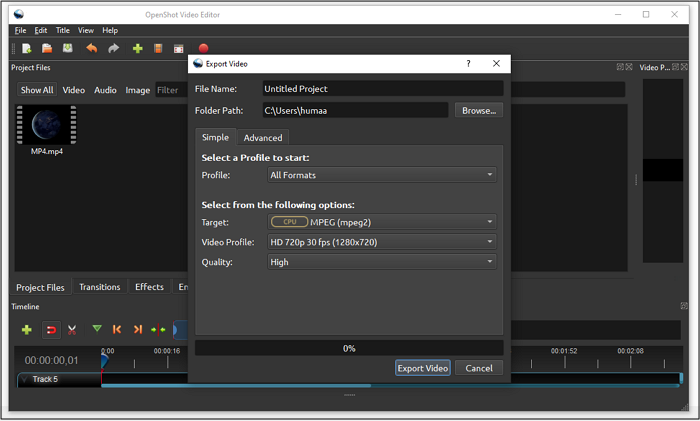Viewport: 700px width, 421px height.
Task: Toggle the snapping magnet in timeline toolbar
Action: [x=50, y=329]
